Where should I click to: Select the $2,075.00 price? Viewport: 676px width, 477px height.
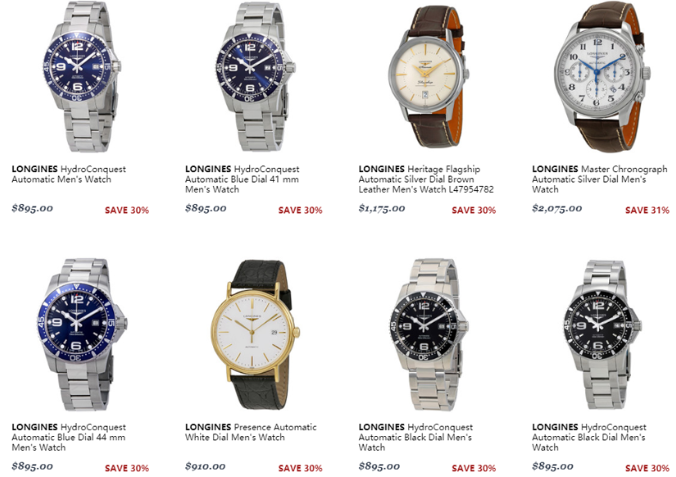(557, 208)
